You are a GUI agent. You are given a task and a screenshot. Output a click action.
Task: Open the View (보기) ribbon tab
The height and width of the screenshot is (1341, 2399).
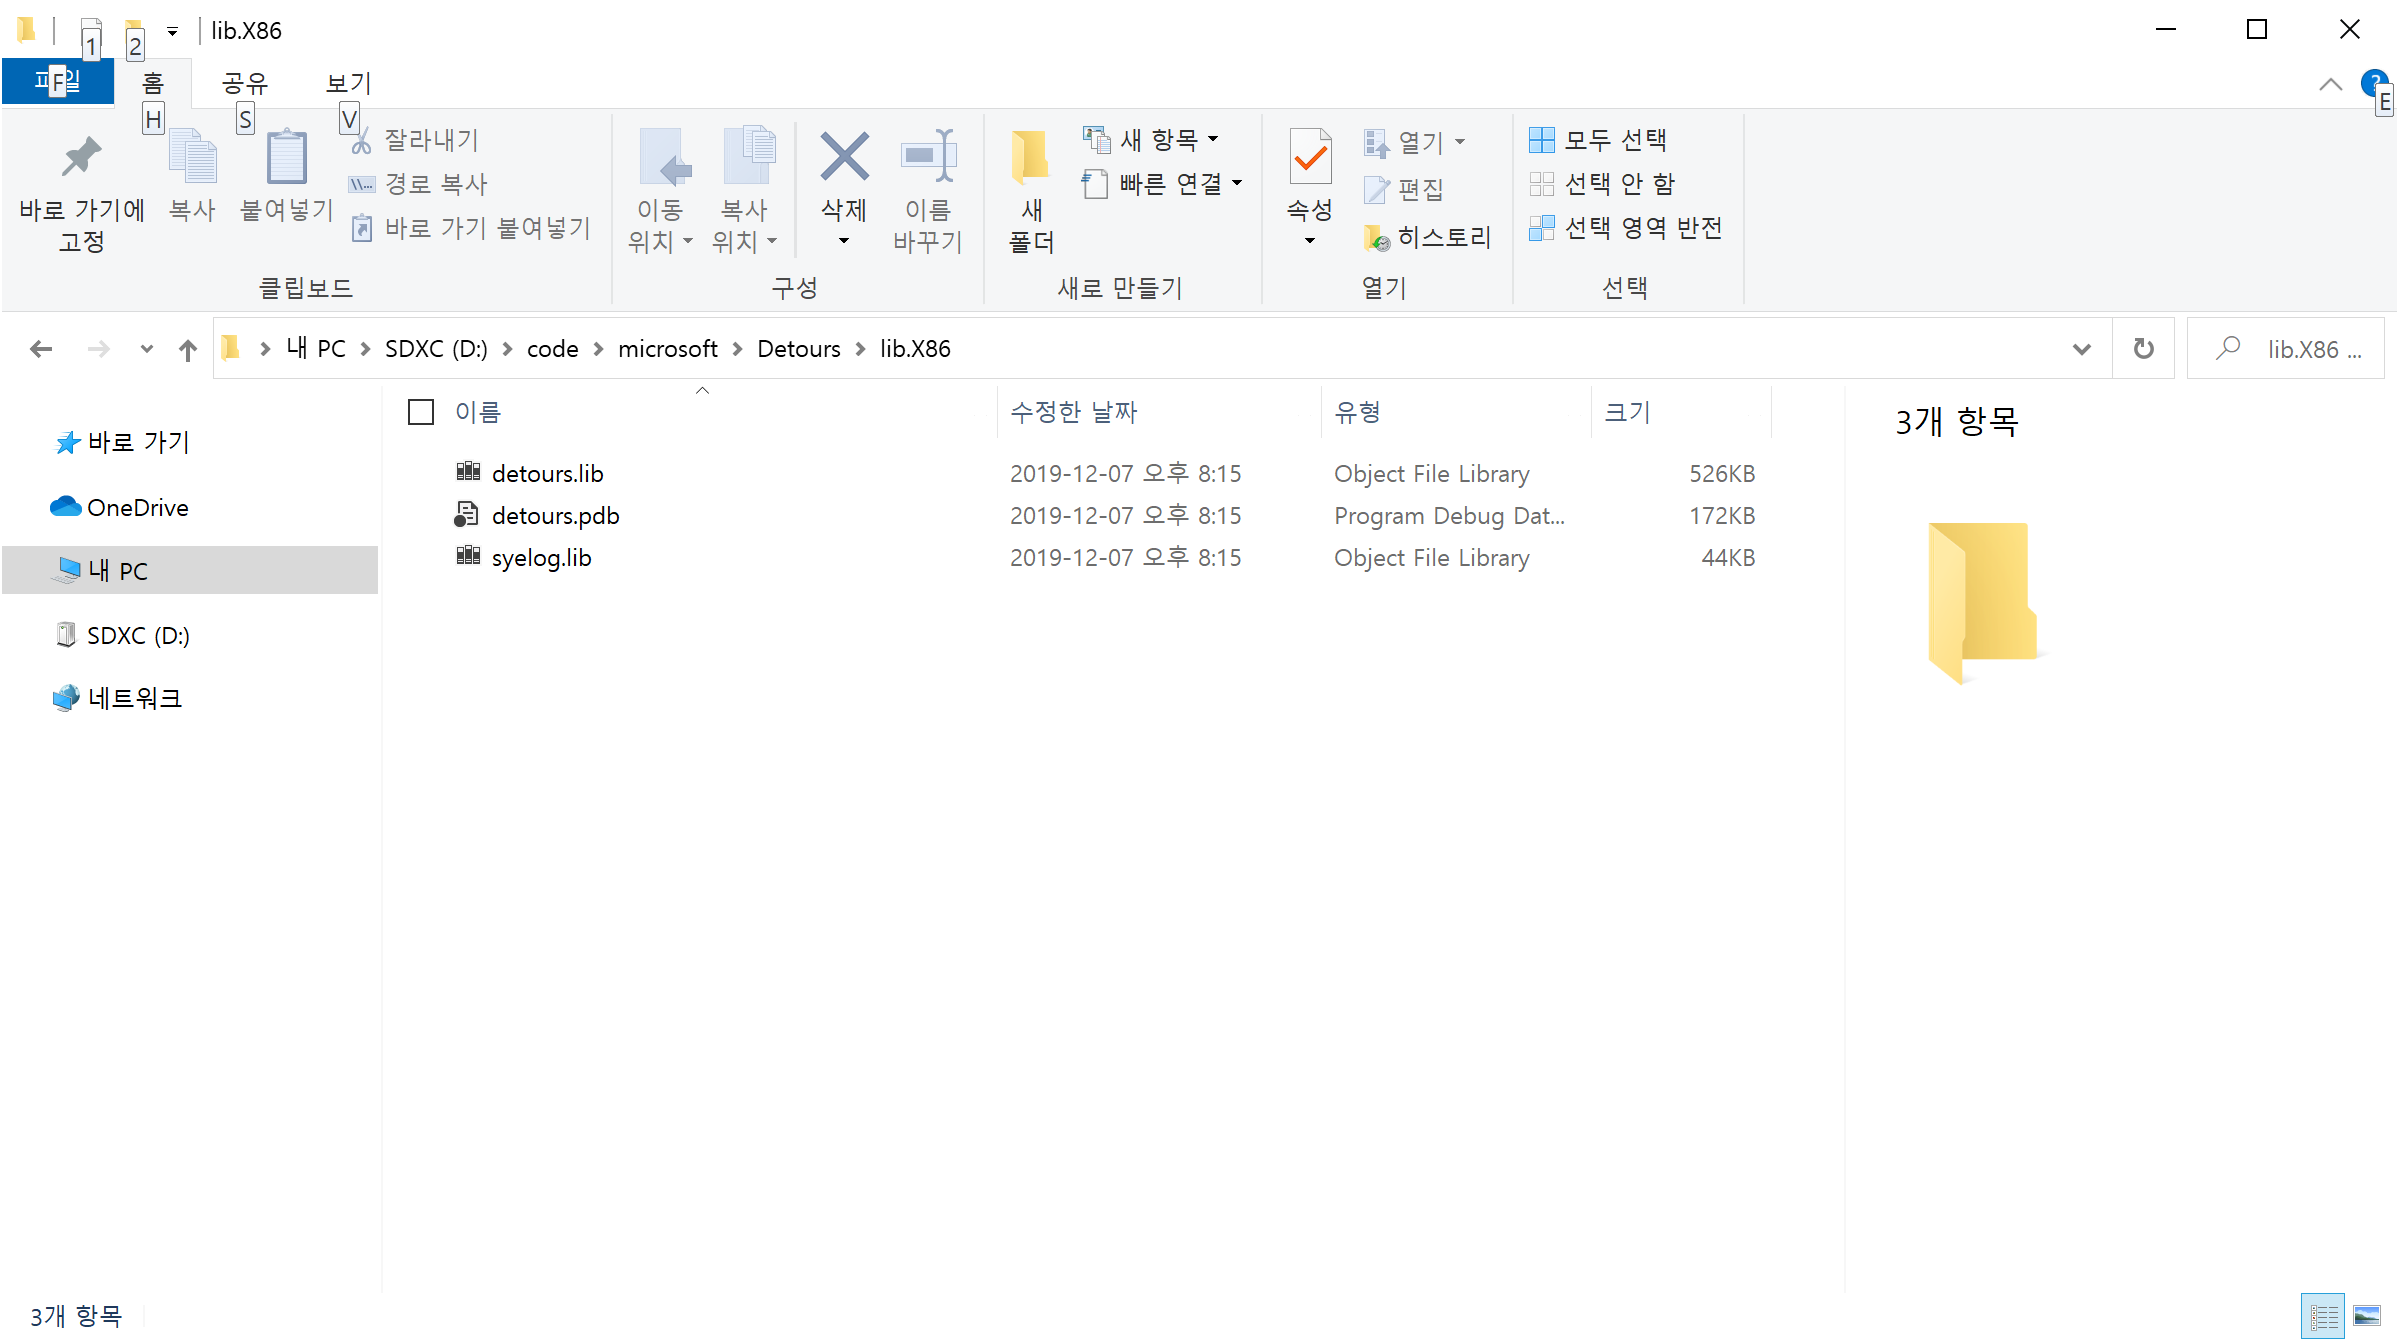(348, 83)
